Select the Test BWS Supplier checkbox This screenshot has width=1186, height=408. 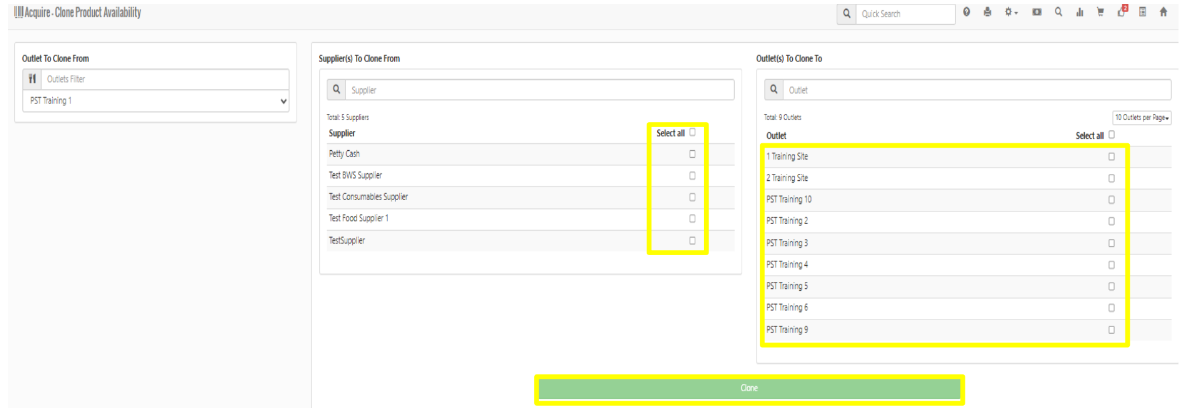(x=692, y=175)
